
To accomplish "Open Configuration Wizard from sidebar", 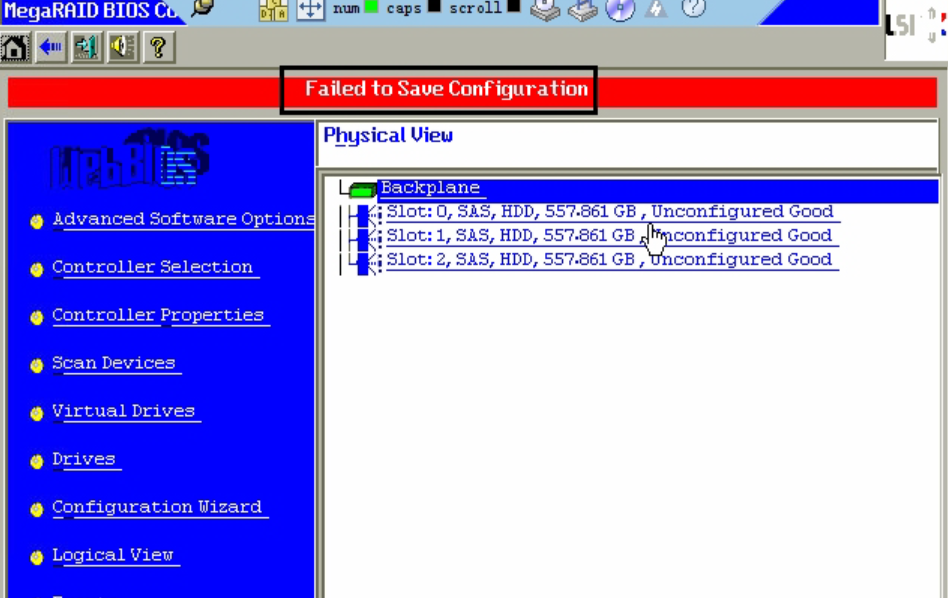I will (x=157, y=507).
